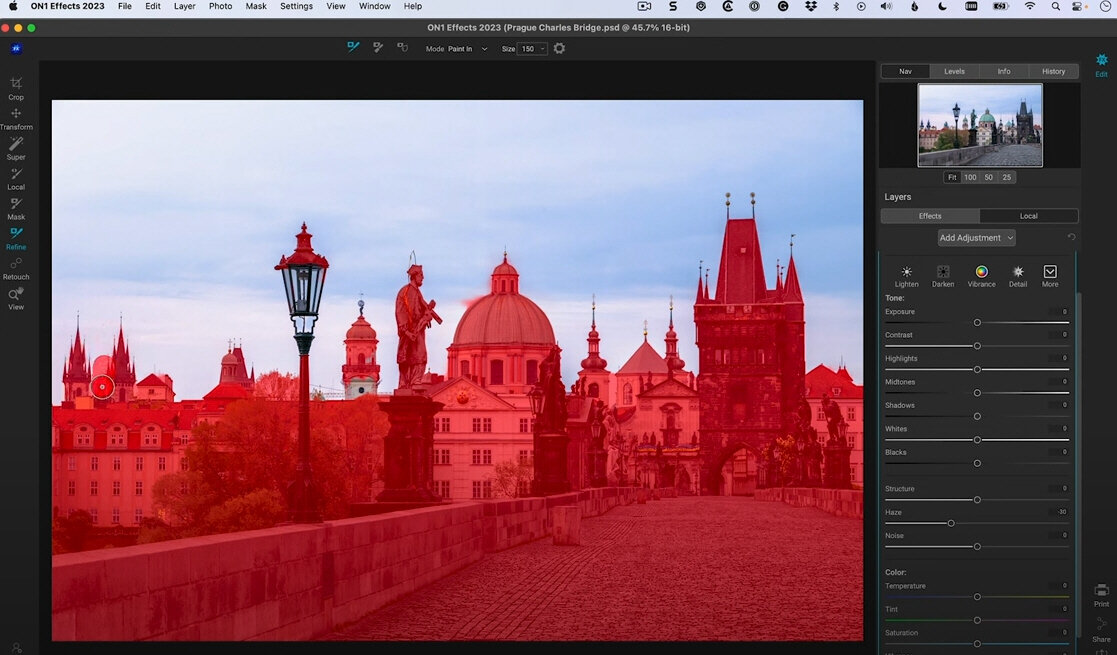Image resolution: width=1117 pixels, height=655 pixels.
Task: Click the navigator preview thumbnail
Action: (980, 125)
